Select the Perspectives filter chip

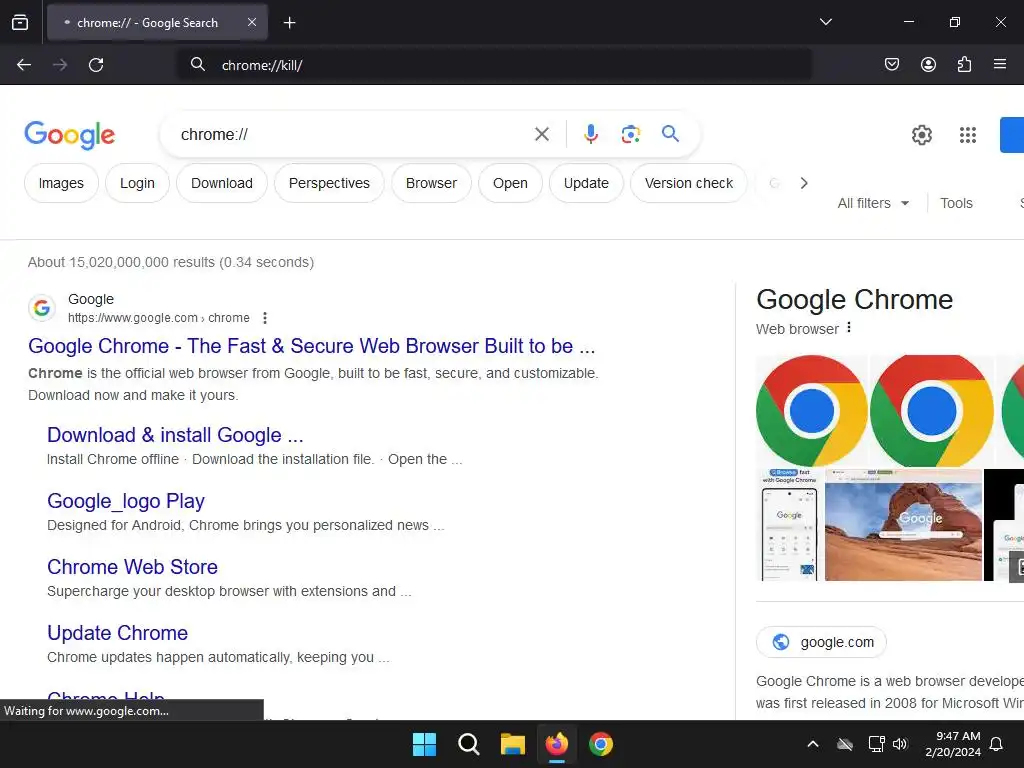[x=329, y=184]
